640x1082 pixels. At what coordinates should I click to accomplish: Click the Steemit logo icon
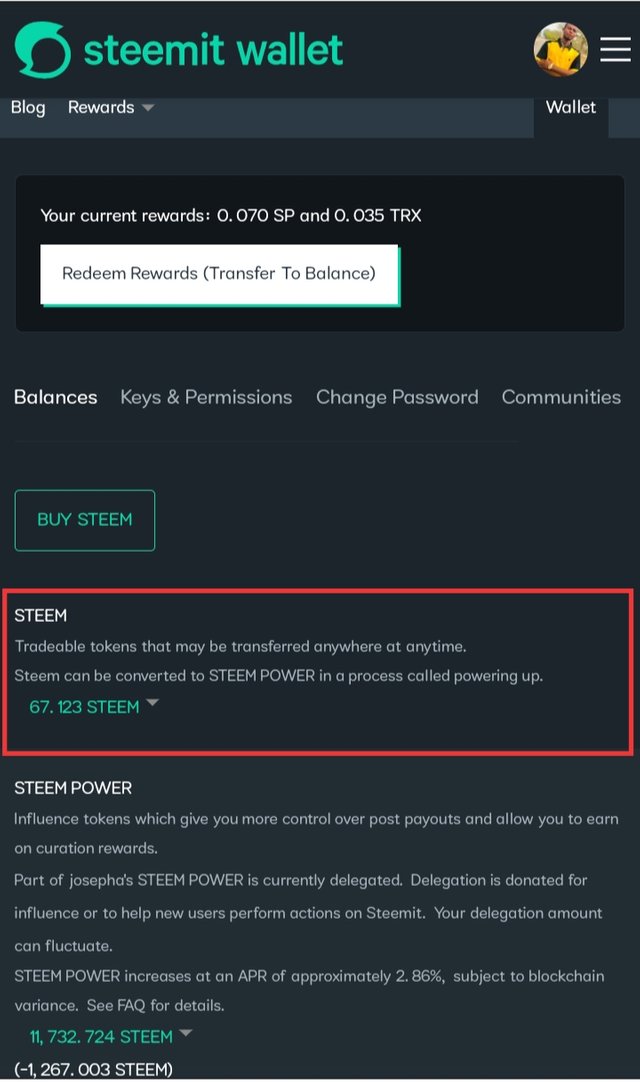[x=42, y=50]
